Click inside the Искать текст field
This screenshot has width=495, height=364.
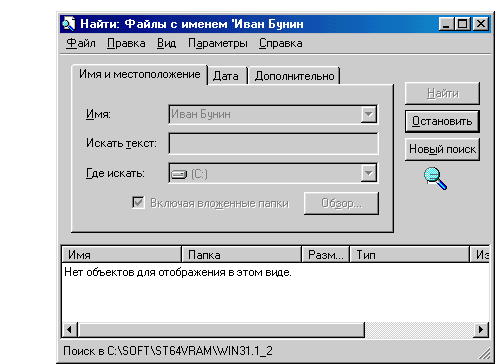(x=273, y=144)
